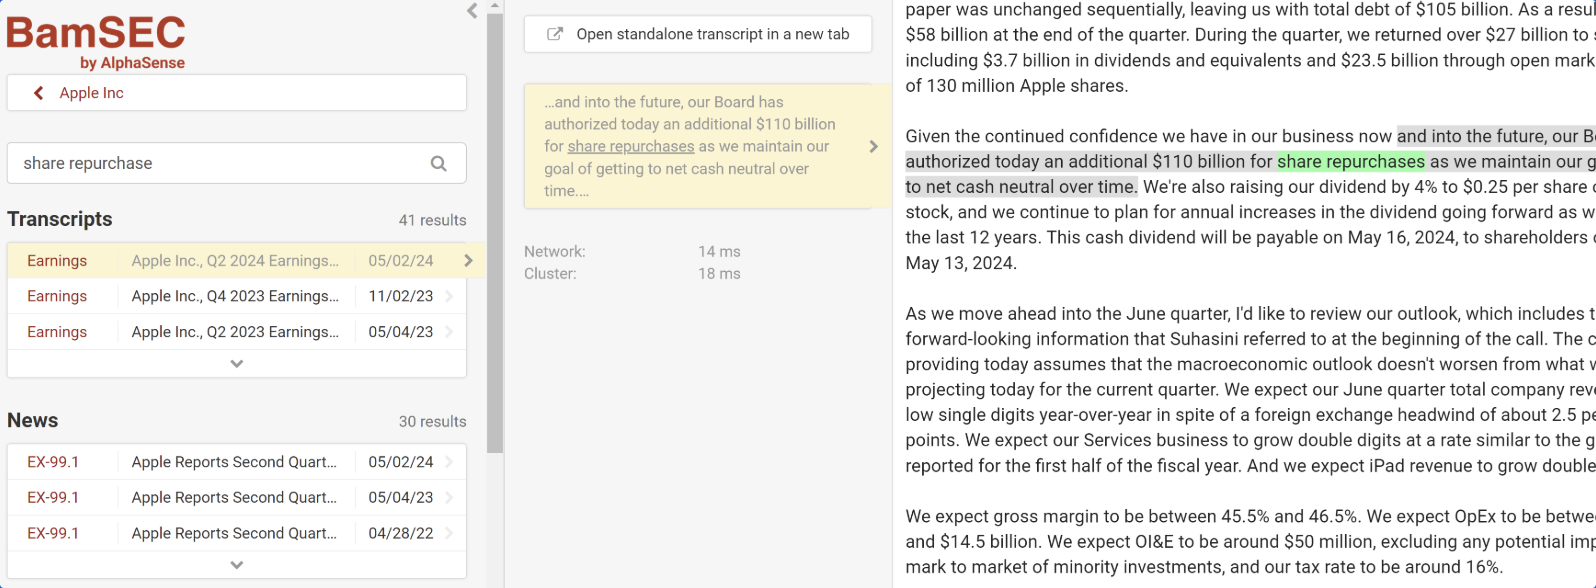Click Open standalone transcript in a new tab
This screenshot has width=1596, height=588.
(697, 33)
